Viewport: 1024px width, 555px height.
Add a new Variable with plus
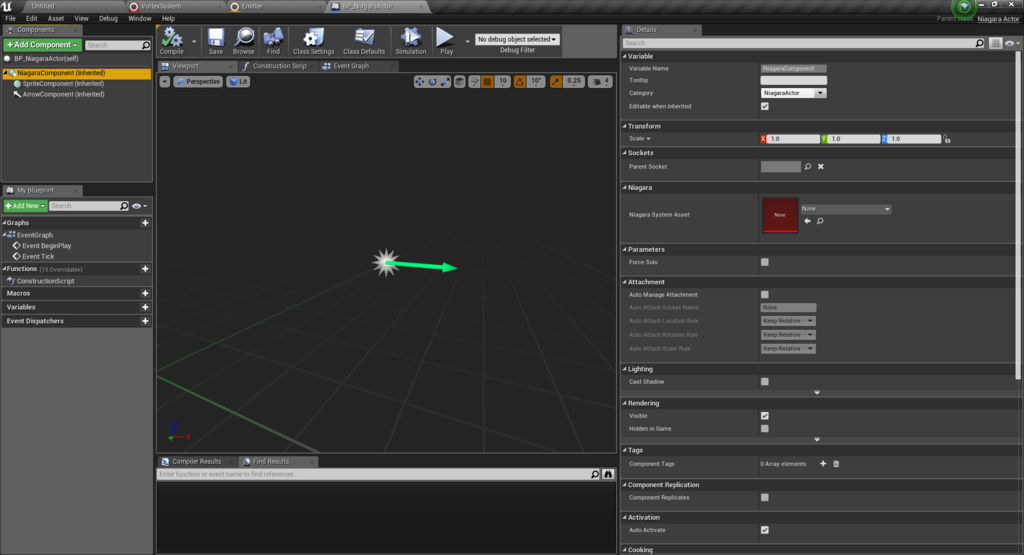(x=145, y=308)
